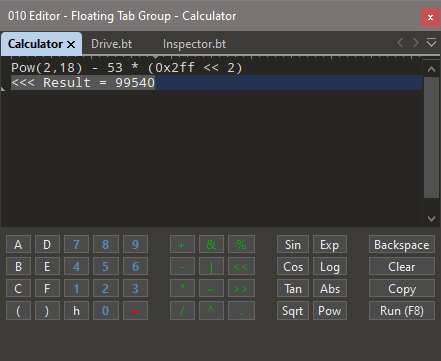
Task: Click the modulo % operator key
Action: pyautogui.click(x=241, y=244)
